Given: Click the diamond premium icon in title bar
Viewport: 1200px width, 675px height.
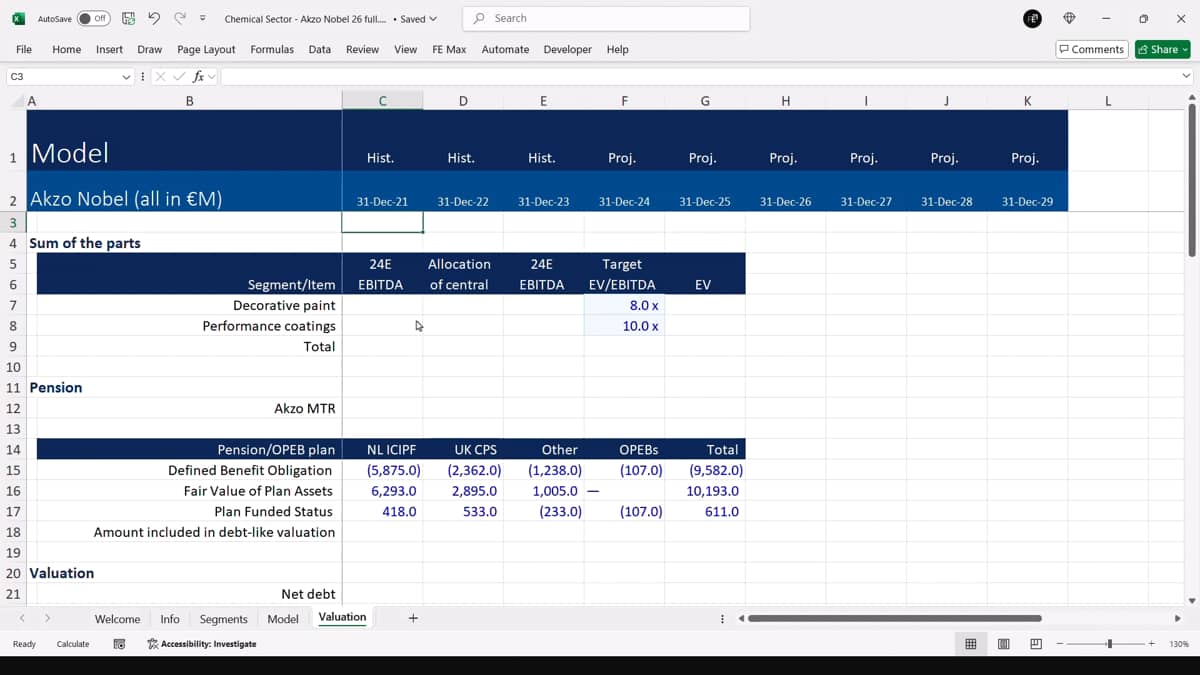Looking at the screenshot, I should click(1069, 19).
